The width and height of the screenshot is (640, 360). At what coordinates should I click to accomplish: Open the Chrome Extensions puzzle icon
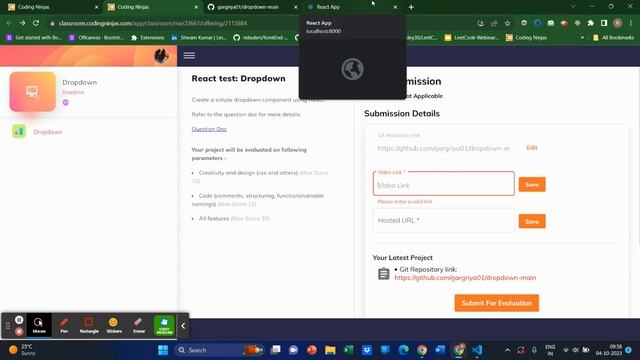(x=591, y=23)
